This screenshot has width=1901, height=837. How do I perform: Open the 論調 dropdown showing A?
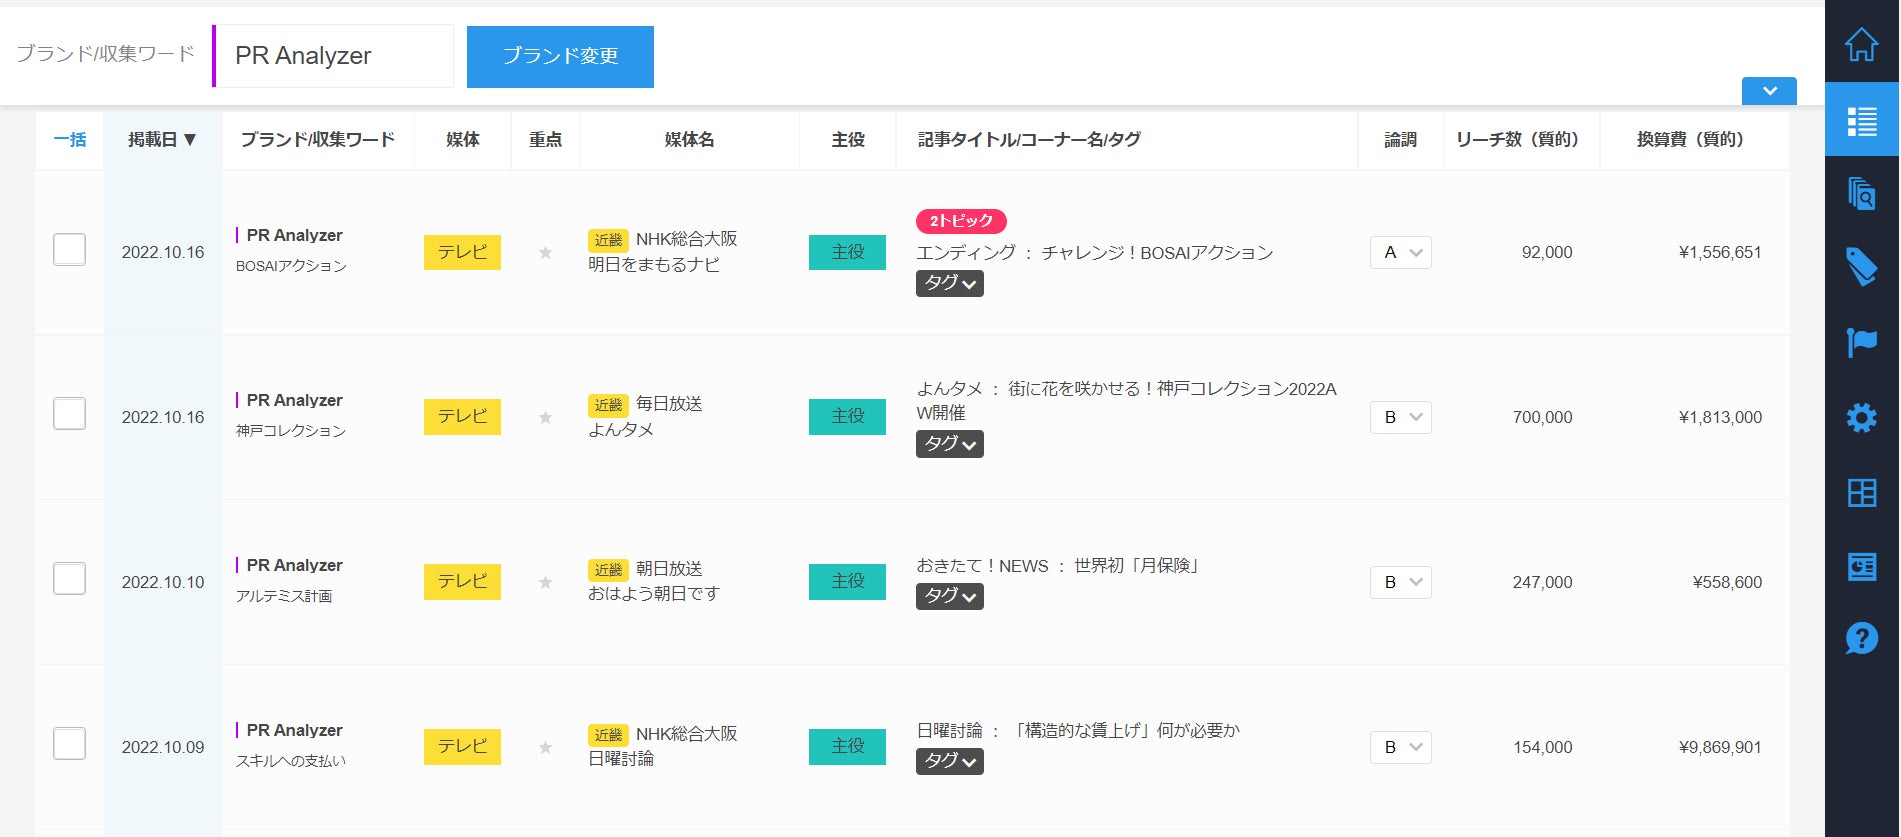point(1400,253)
